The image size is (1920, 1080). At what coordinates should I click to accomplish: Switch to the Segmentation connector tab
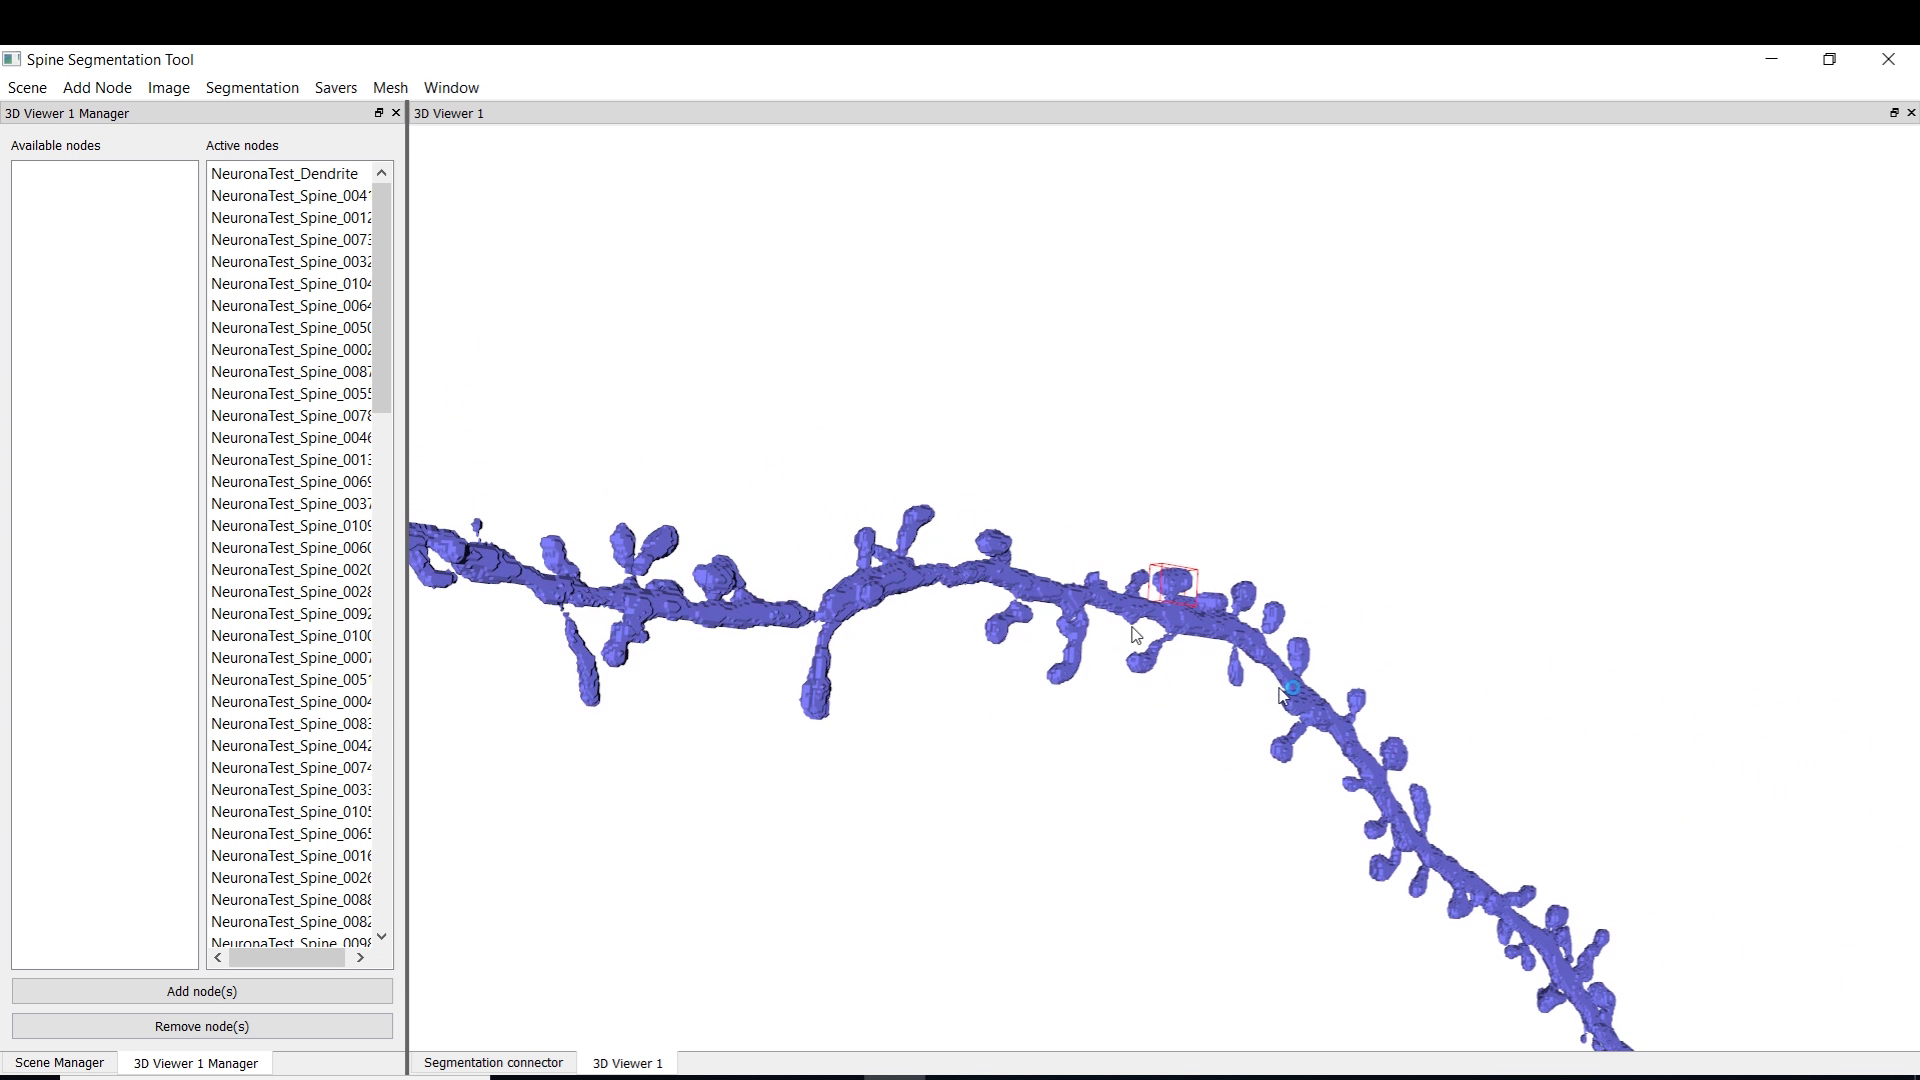pos(493,1063)
